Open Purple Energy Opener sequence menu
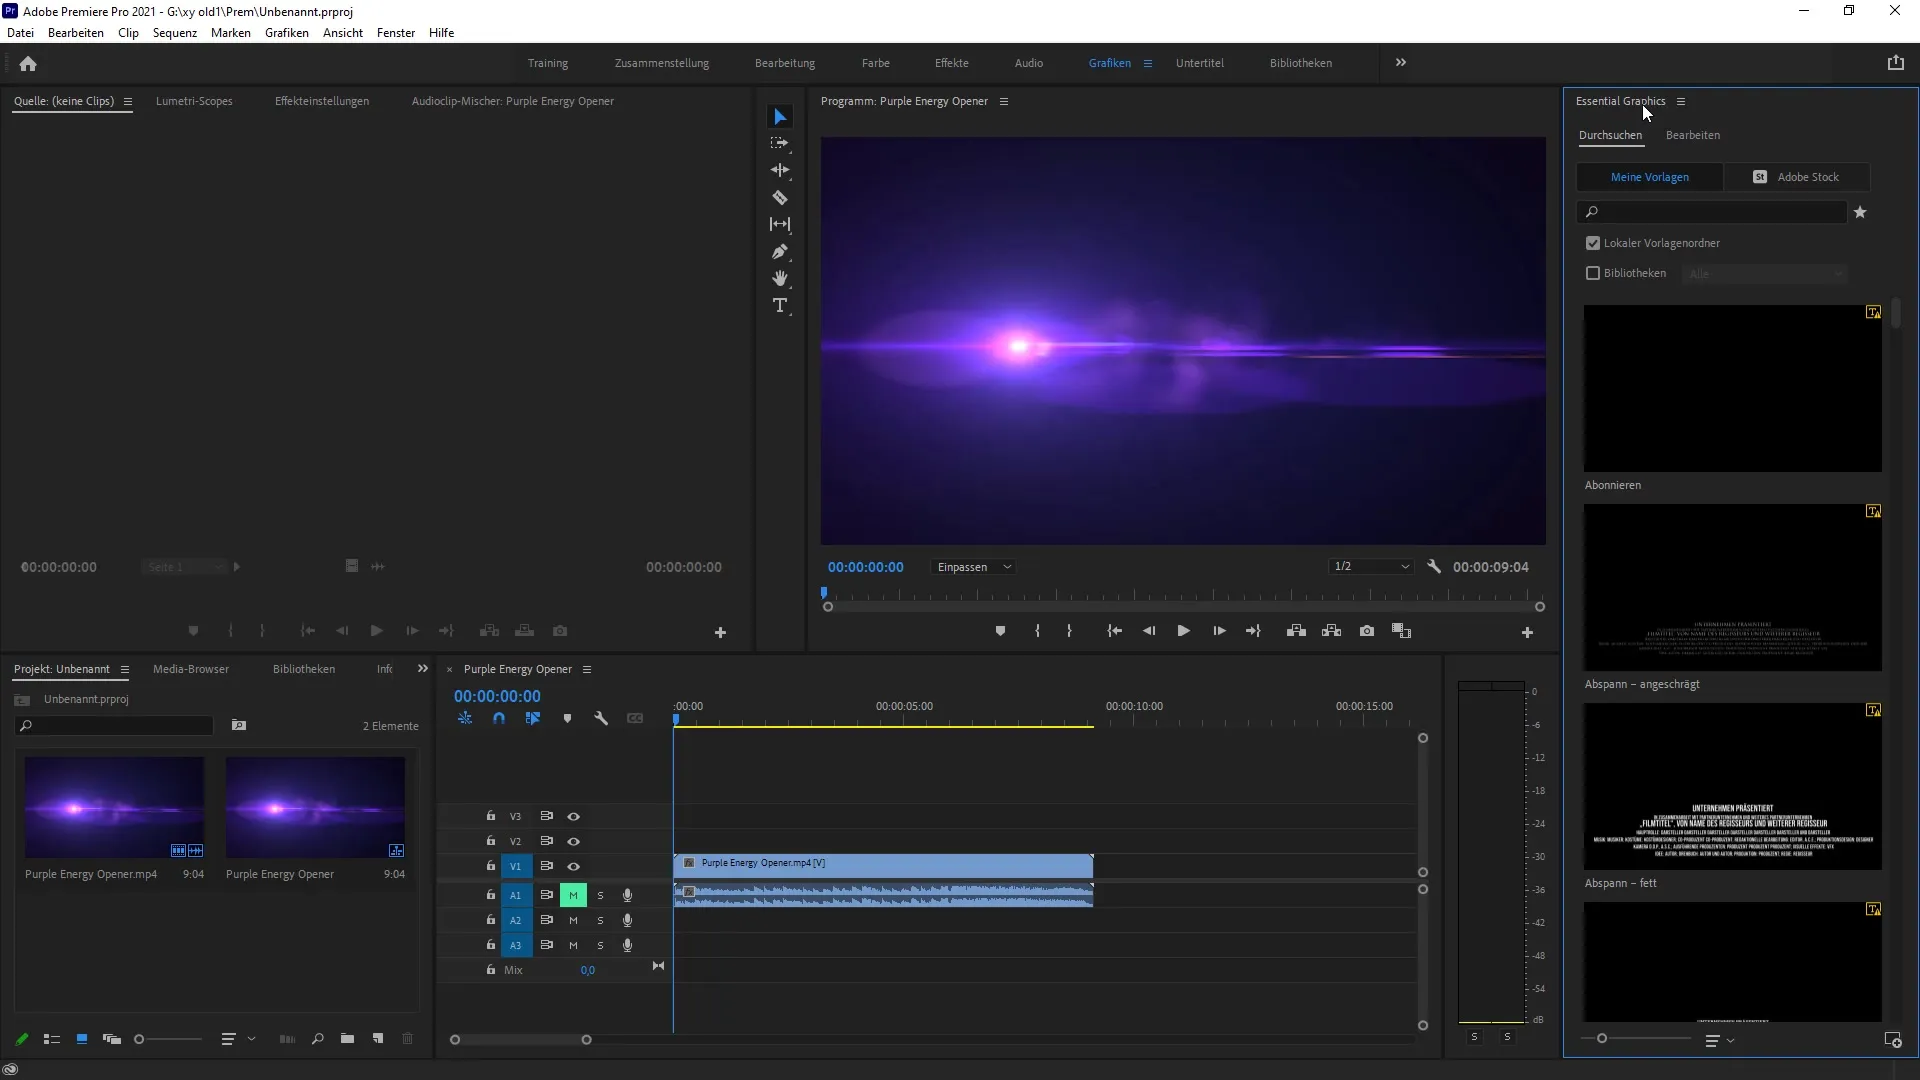 click(x=587, y=670)
